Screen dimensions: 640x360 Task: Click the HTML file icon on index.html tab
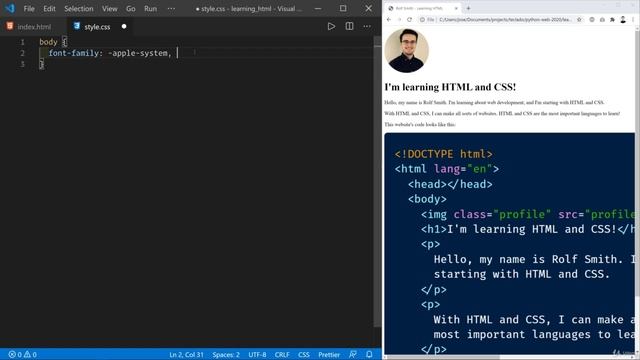click(x=10, y=26)
